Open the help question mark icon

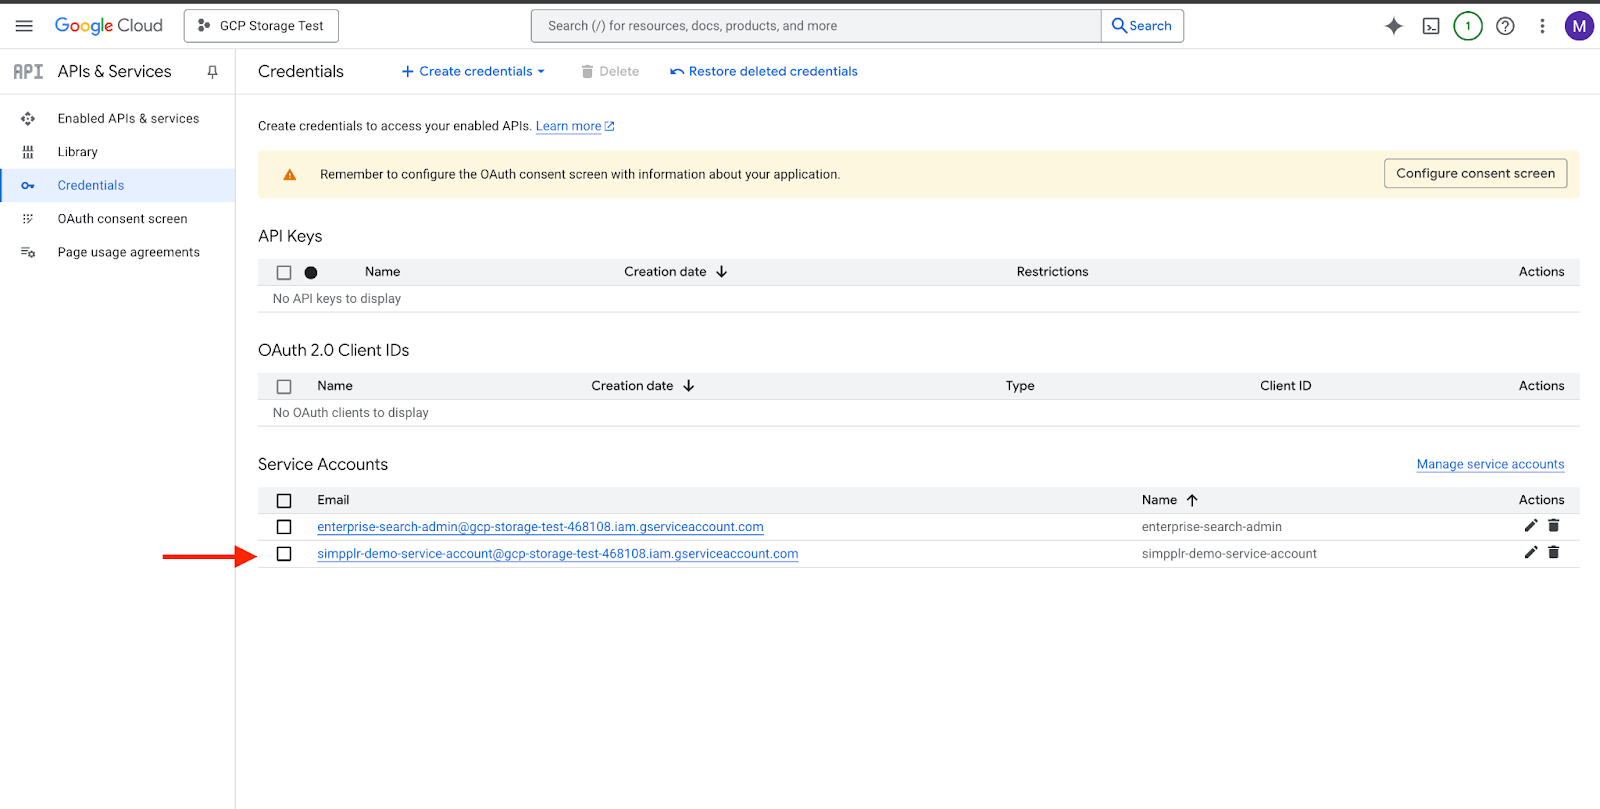point(1505,26)
